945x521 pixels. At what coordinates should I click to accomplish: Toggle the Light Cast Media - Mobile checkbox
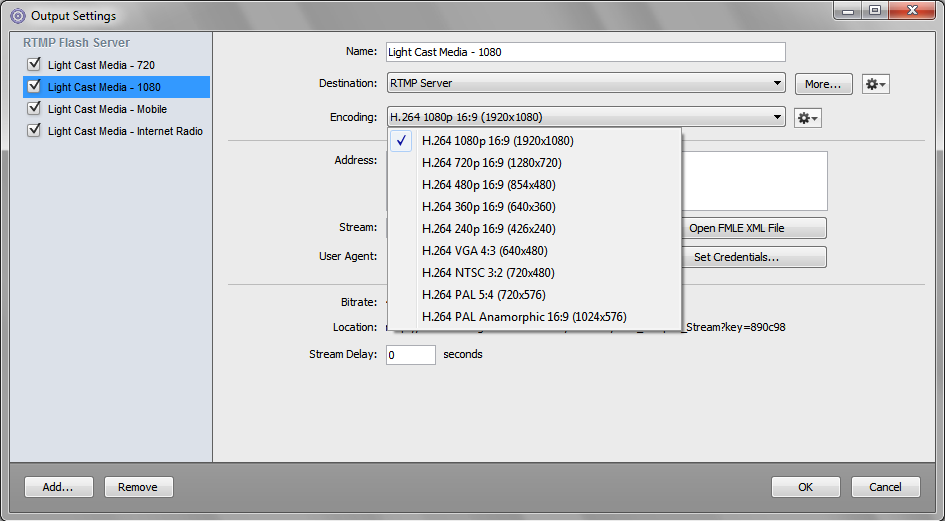pyautogui.click(x=34, y=109)
